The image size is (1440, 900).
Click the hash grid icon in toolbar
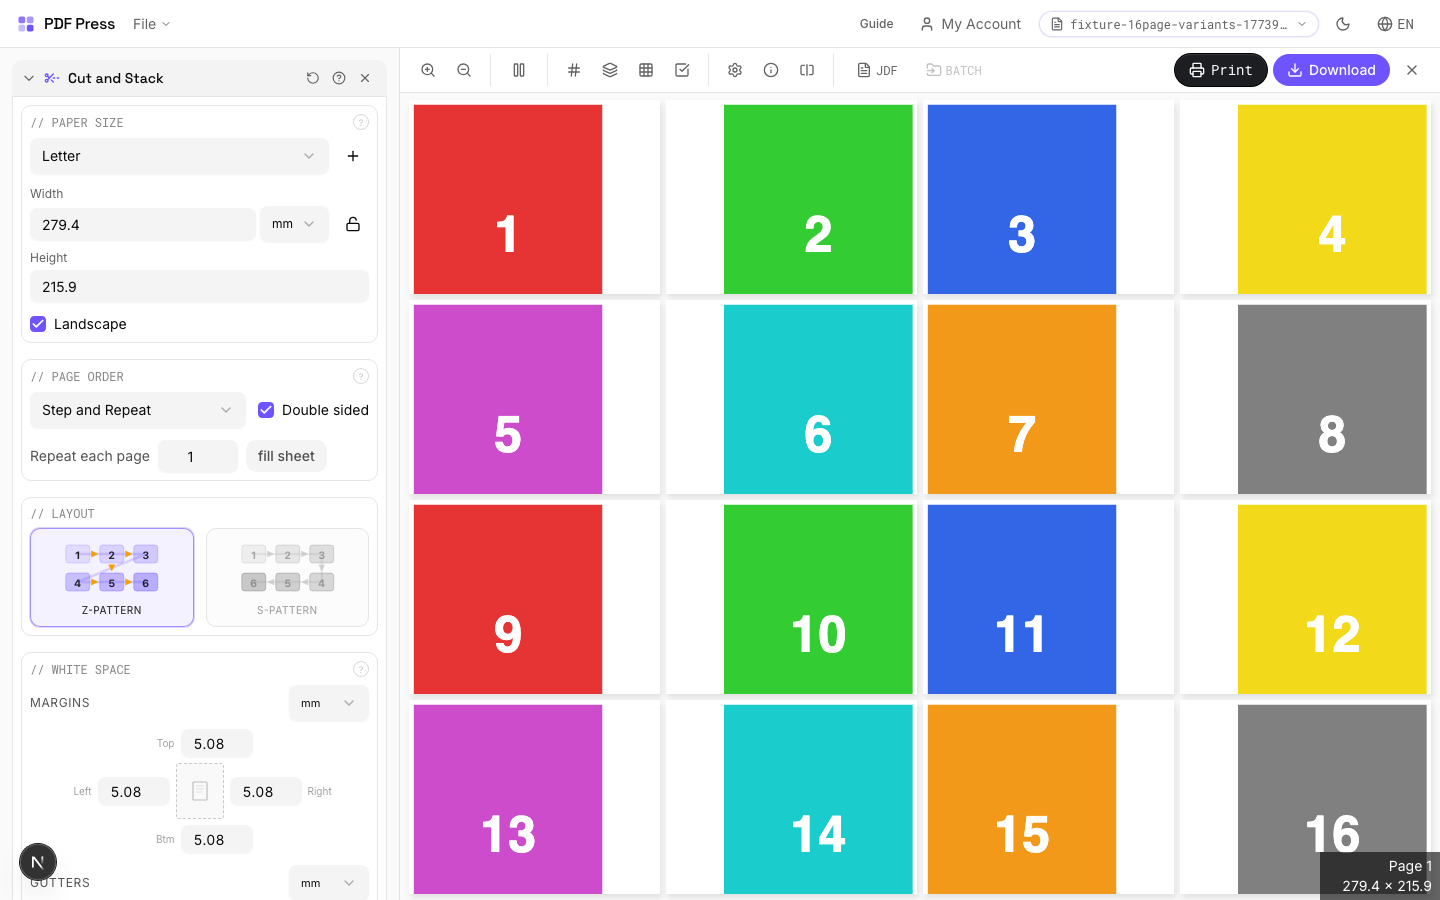[x=574, y=70]
